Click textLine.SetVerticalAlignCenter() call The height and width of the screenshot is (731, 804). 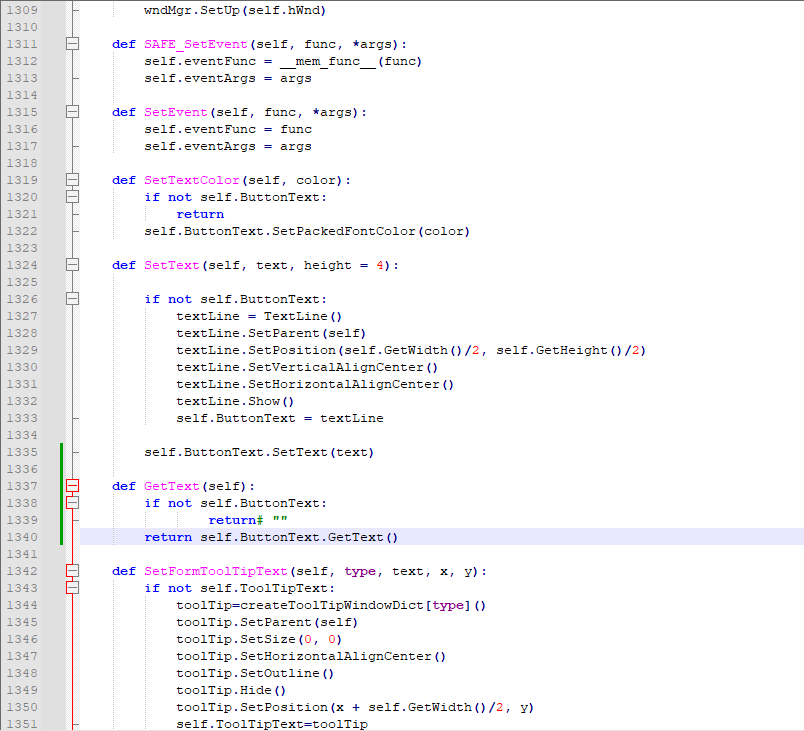(307, 368)
